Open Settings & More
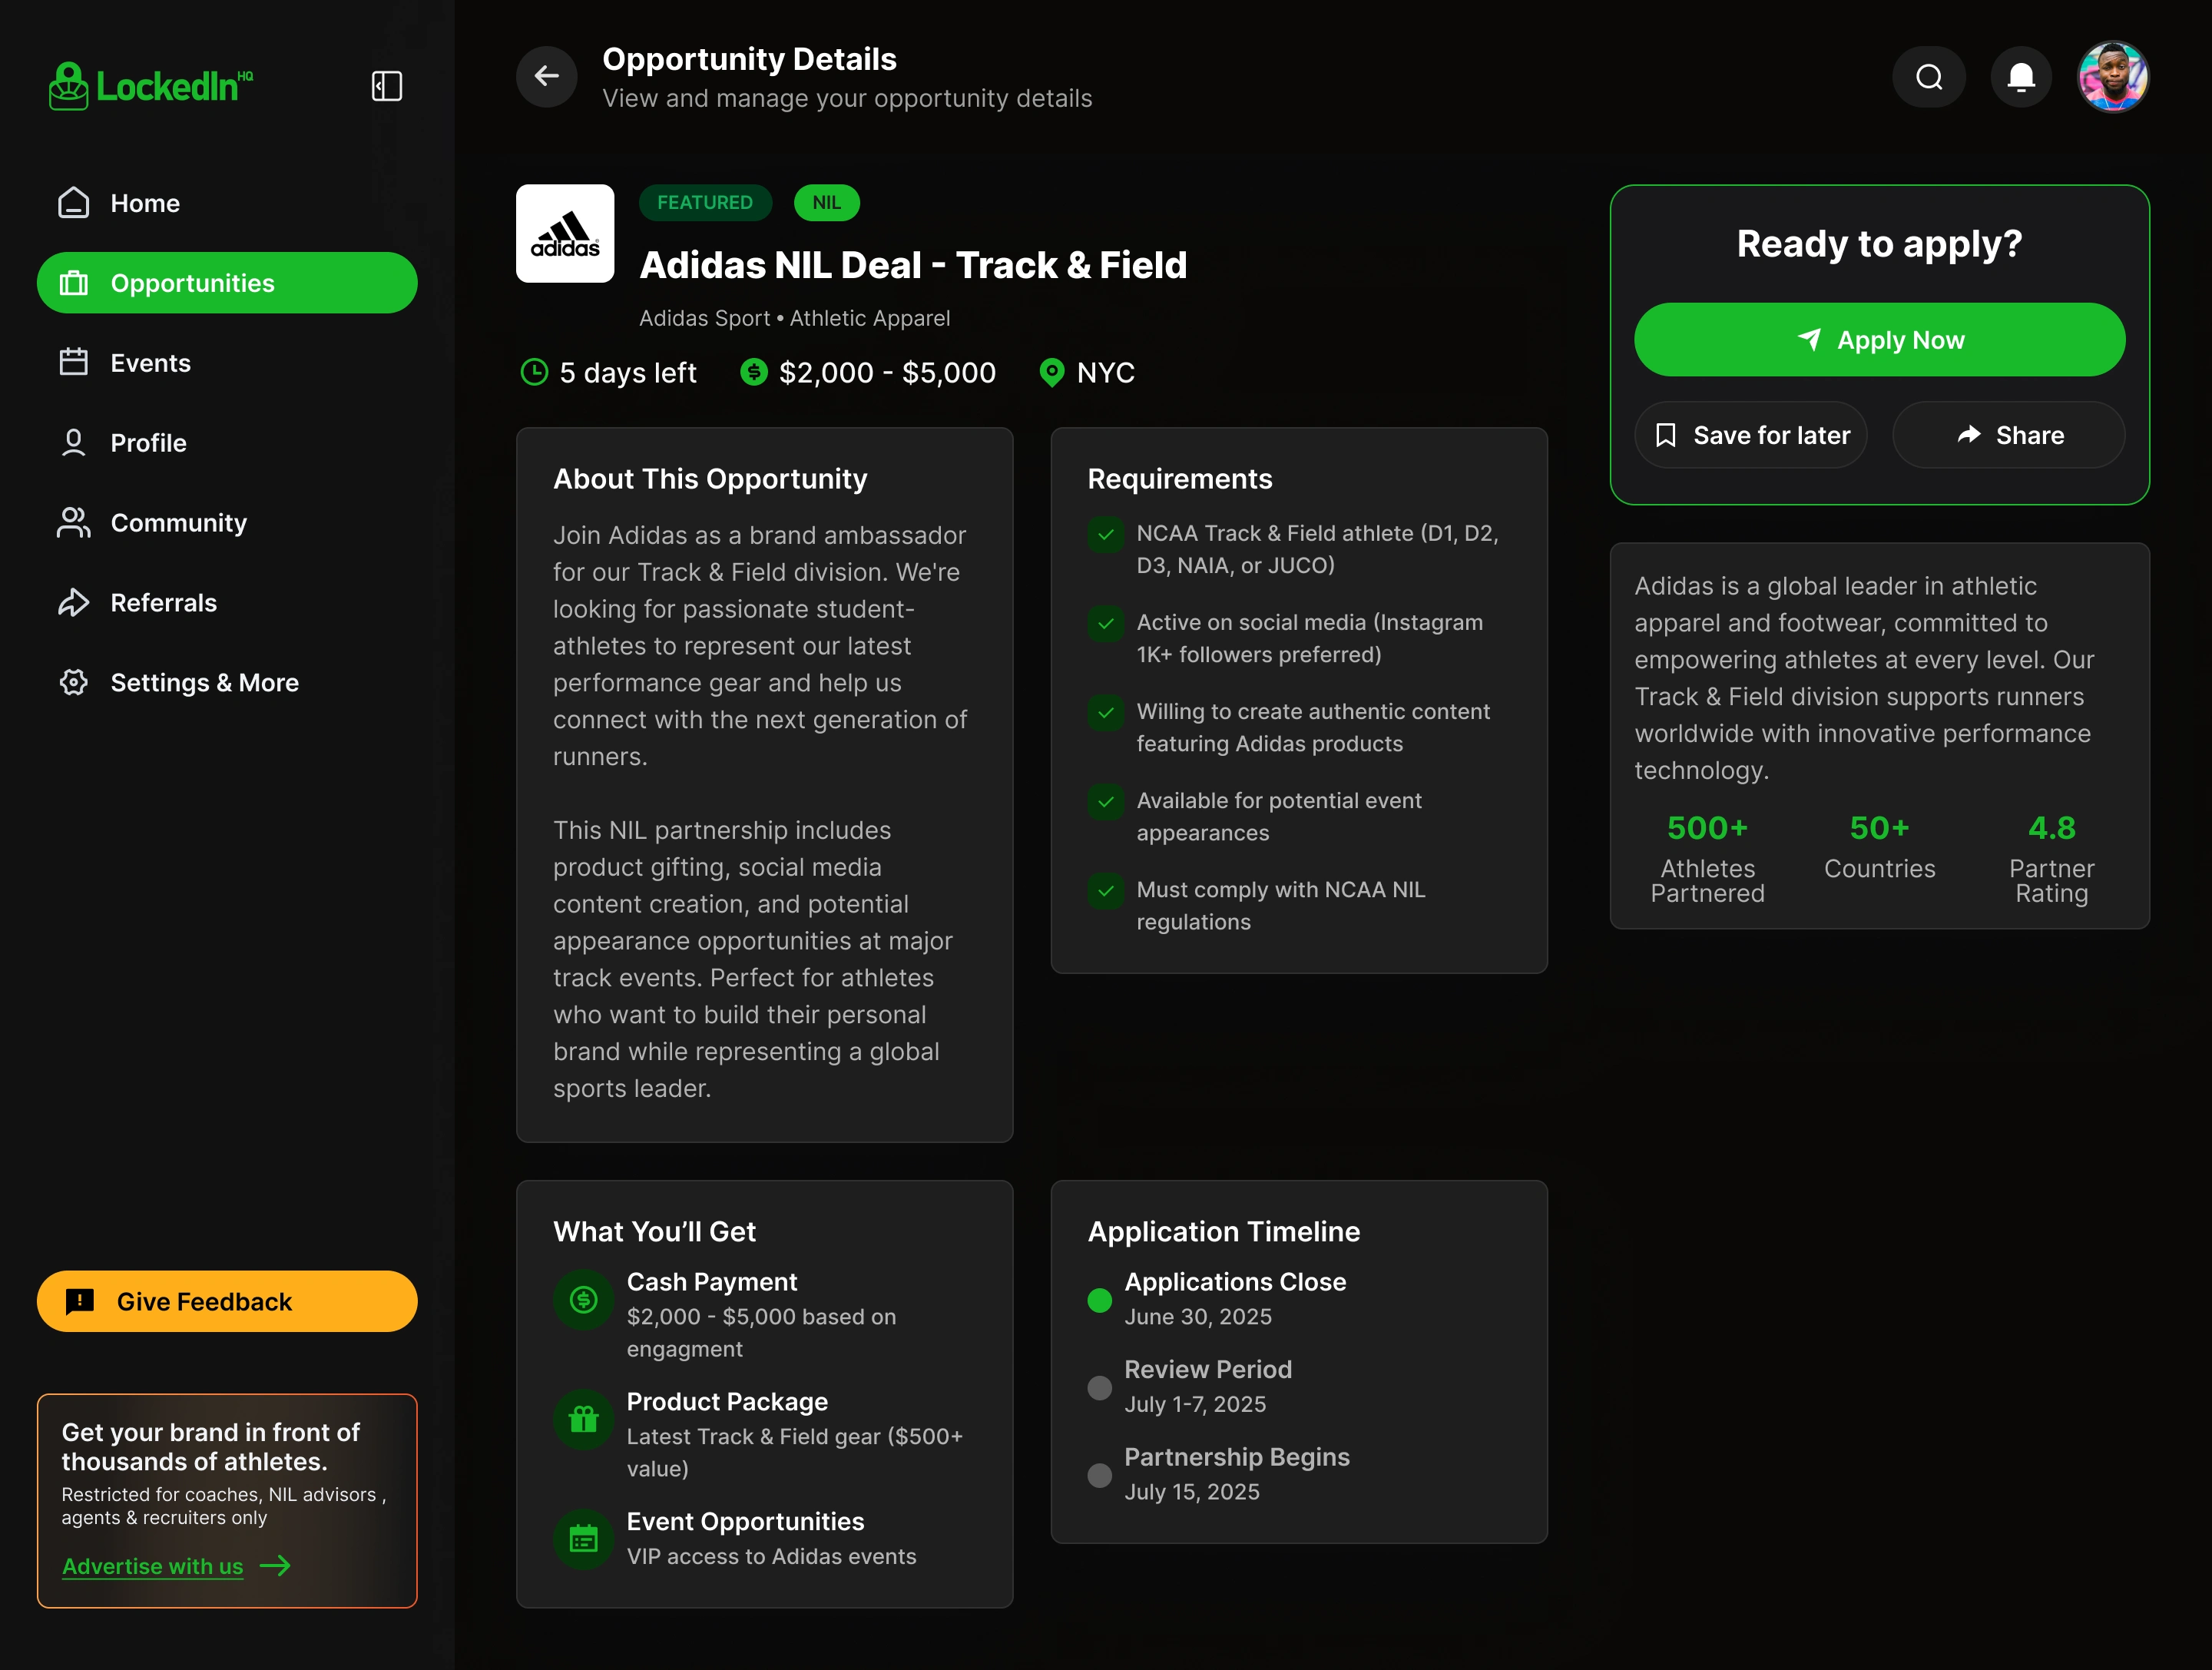Screen dimensions: 2212x1670 [x=227, y=683]
